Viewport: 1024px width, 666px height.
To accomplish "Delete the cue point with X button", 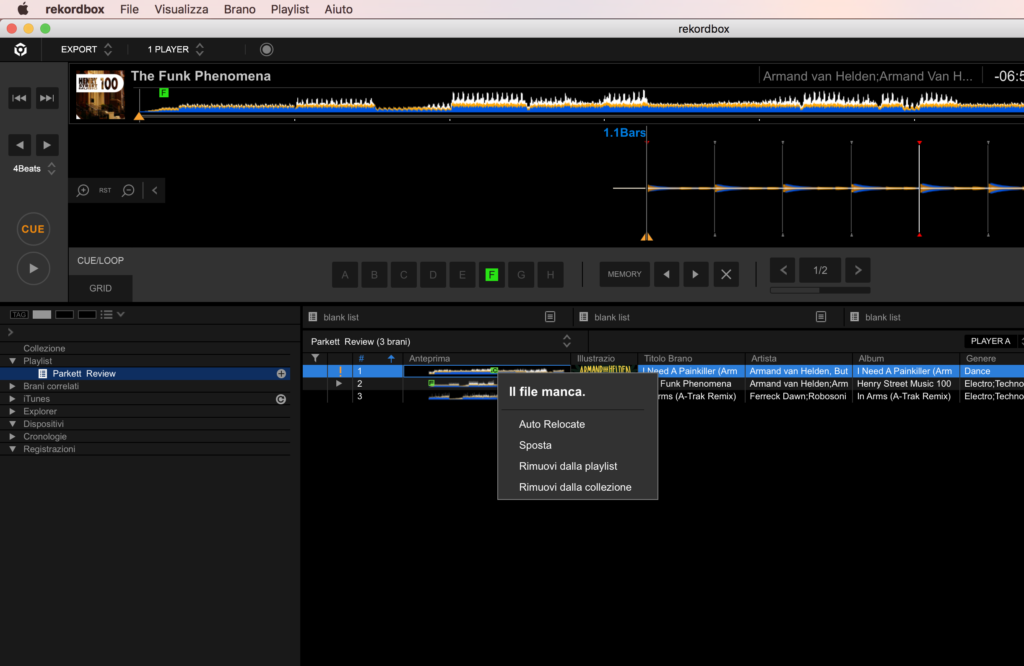I will (727, 274).
